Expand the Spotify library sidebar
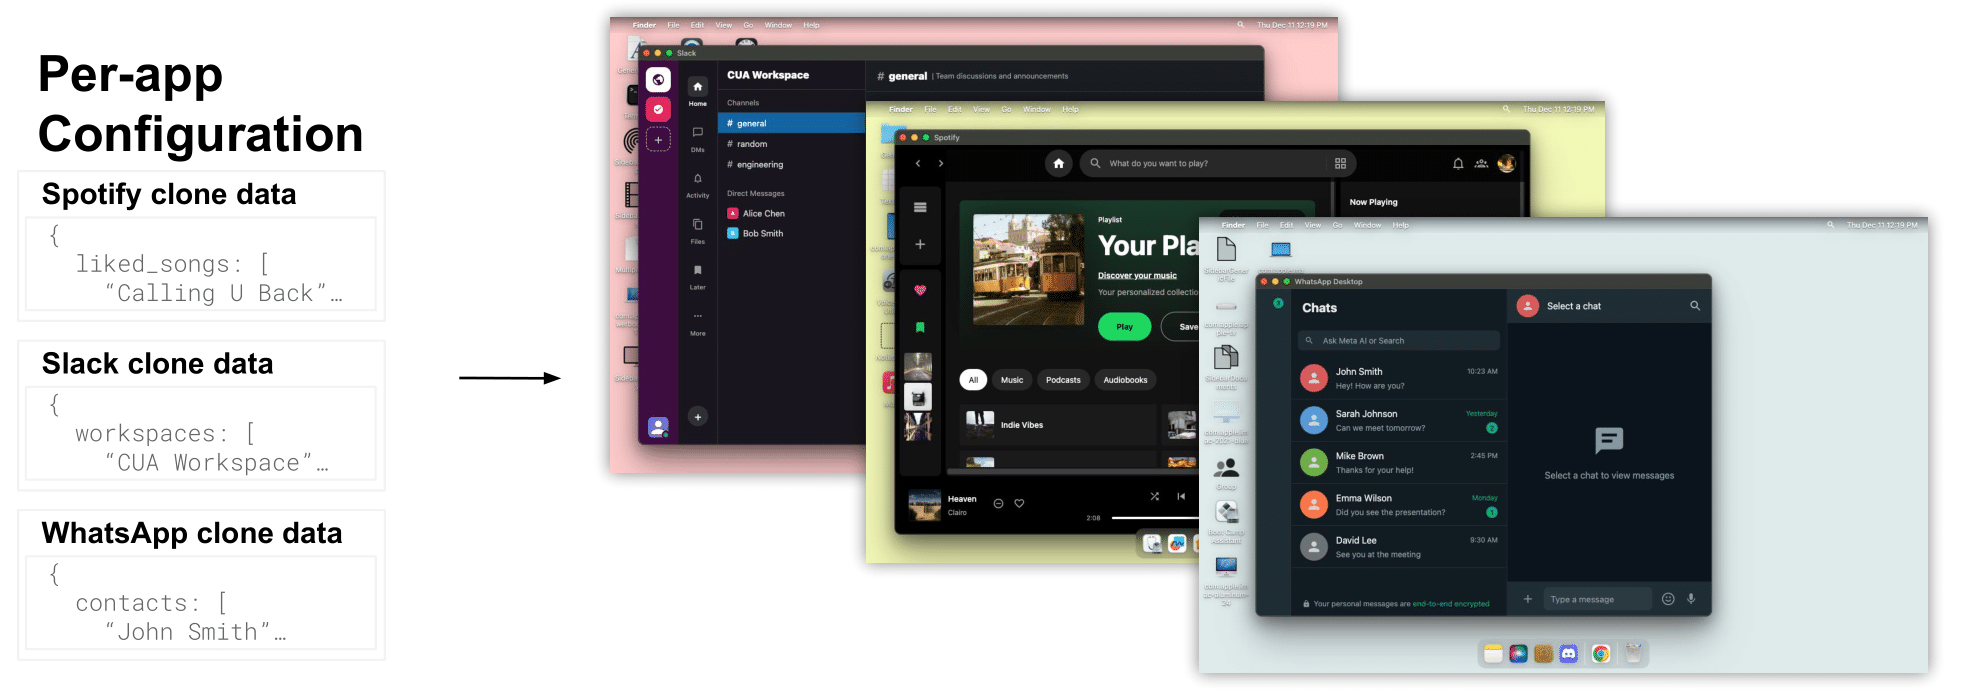Image resolution: width=1978 pixels, height=692 pixels. click(919, 207)
